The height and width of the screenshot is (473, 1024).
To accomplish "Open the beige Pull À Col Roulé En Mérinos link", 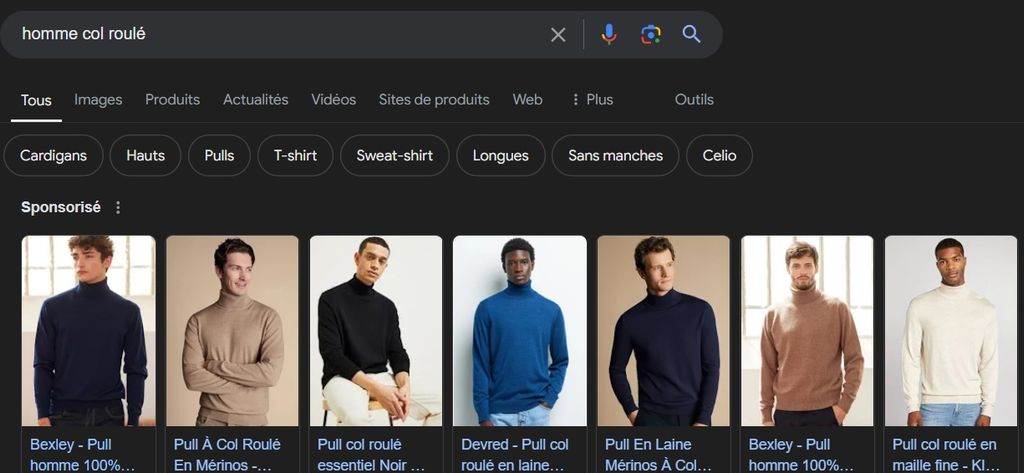I will pos(227,455).
